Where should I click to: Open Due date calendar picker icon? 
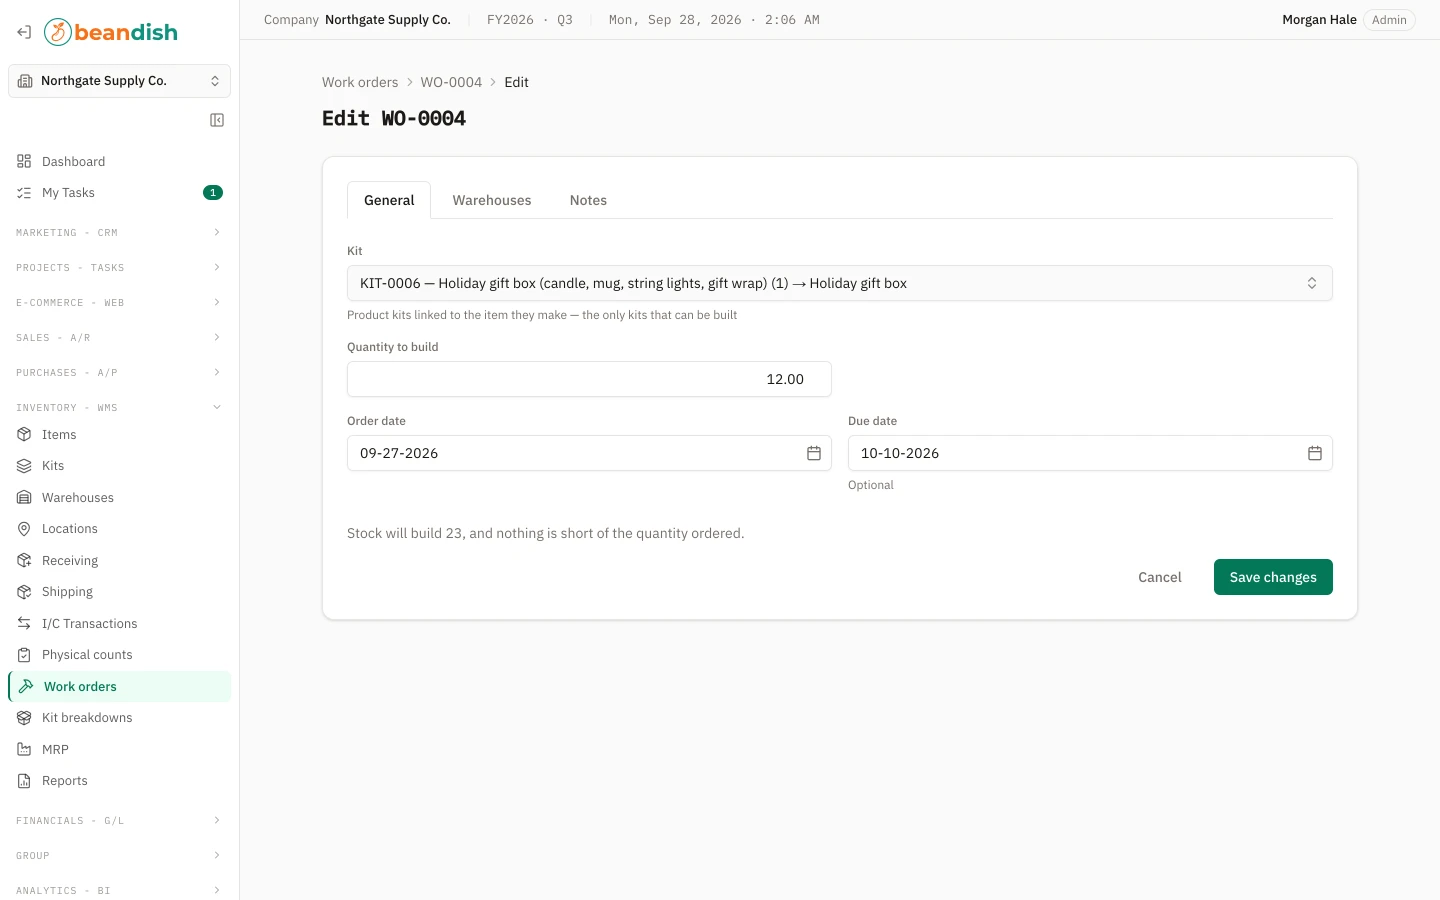(1315, 453)
